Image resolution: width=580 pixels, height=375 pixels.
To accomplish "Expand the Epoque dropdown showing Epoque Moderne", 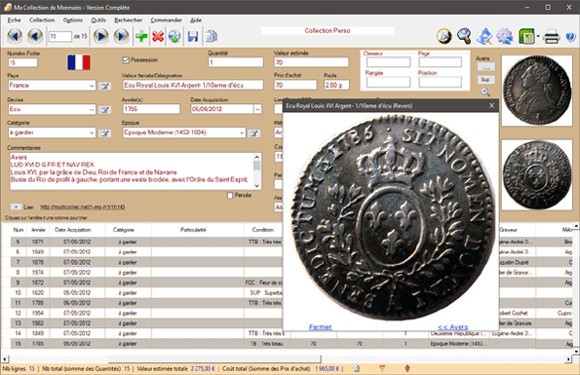I will point(242,132).
